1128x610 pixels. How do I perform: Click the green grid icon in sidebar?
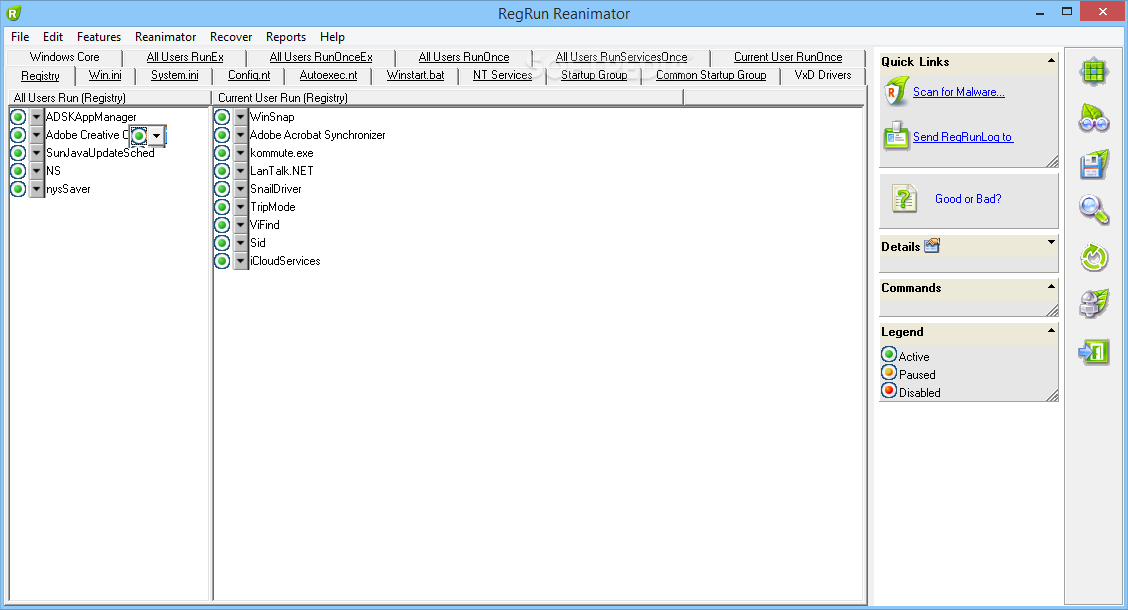1093,72
